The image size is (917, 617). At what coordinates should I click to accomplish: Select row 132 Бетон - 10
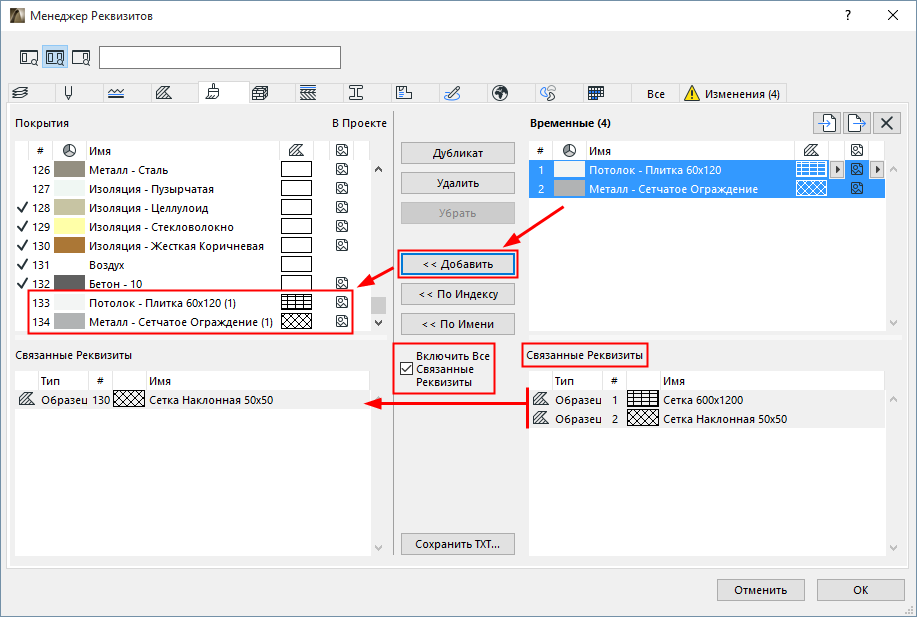point(192,284)
